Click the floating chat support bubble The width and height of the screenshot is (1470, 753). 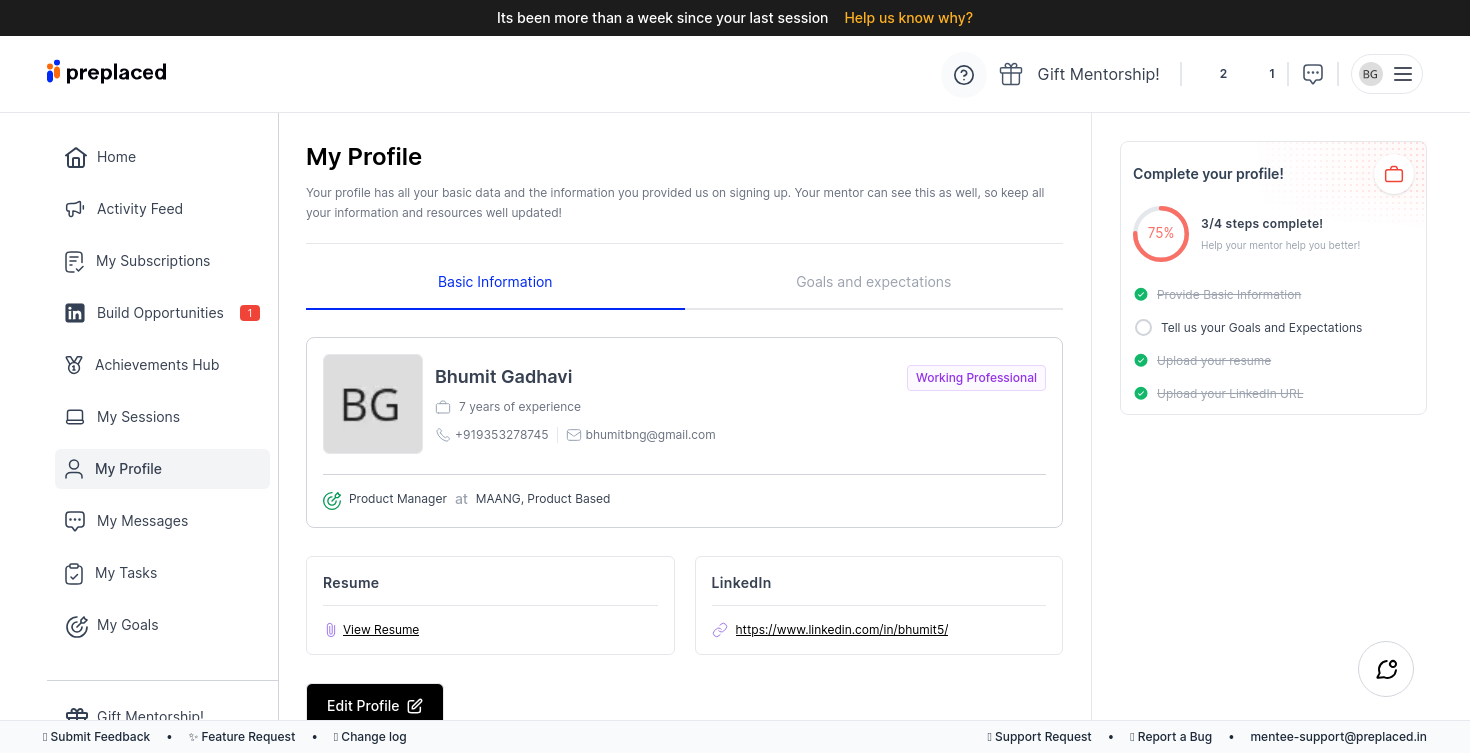point(1386,669)
